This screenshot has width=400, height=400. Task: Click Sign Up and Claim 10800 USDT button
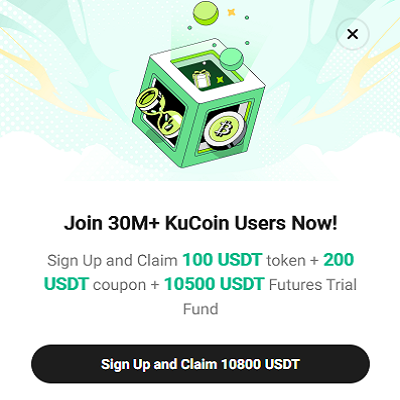coord(200,364)
